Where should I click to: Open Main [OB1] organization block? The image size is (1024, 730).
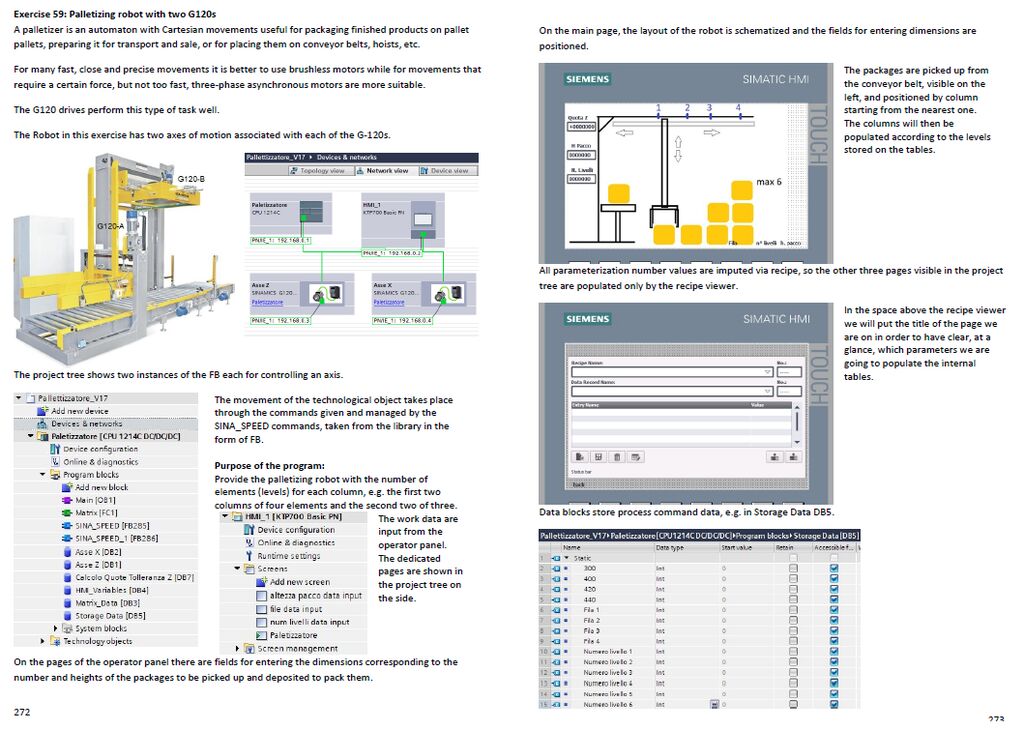coord(96,500)
